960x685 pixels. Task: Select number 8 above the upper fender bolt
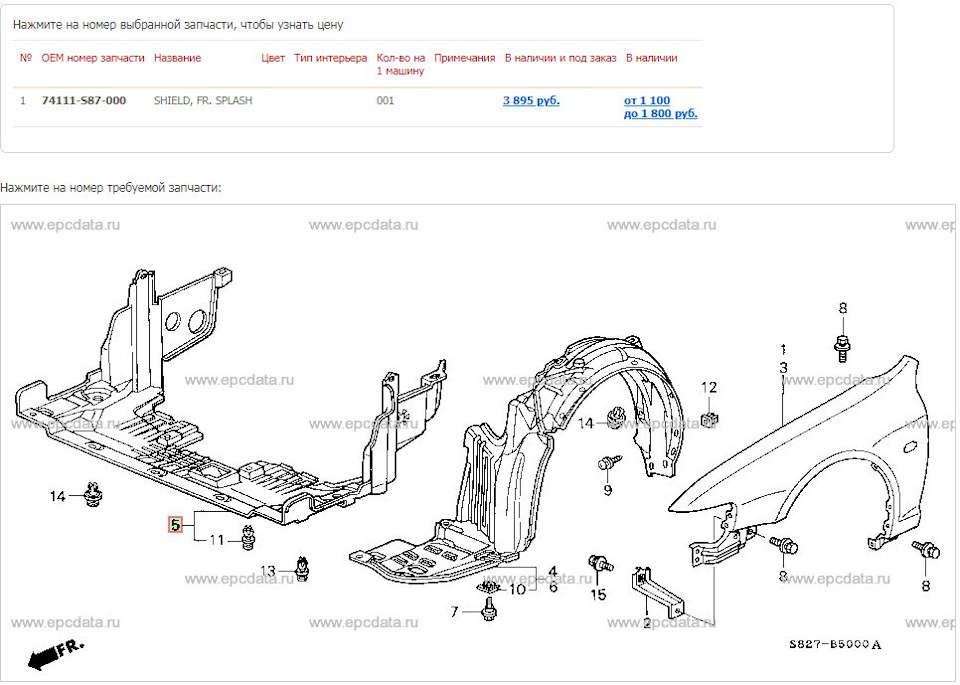842,308
